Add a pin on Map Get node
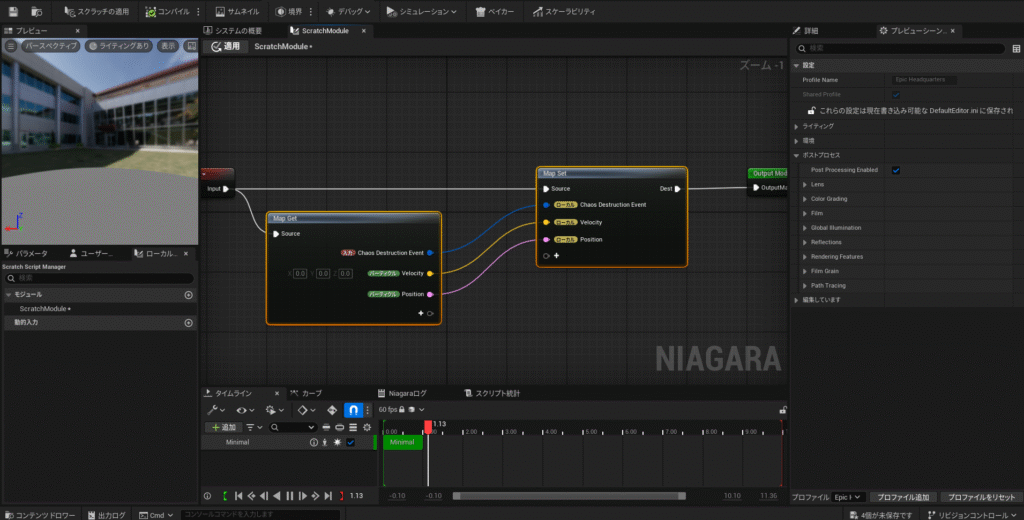The image size is (1024, 520). [x=421, y=314]
